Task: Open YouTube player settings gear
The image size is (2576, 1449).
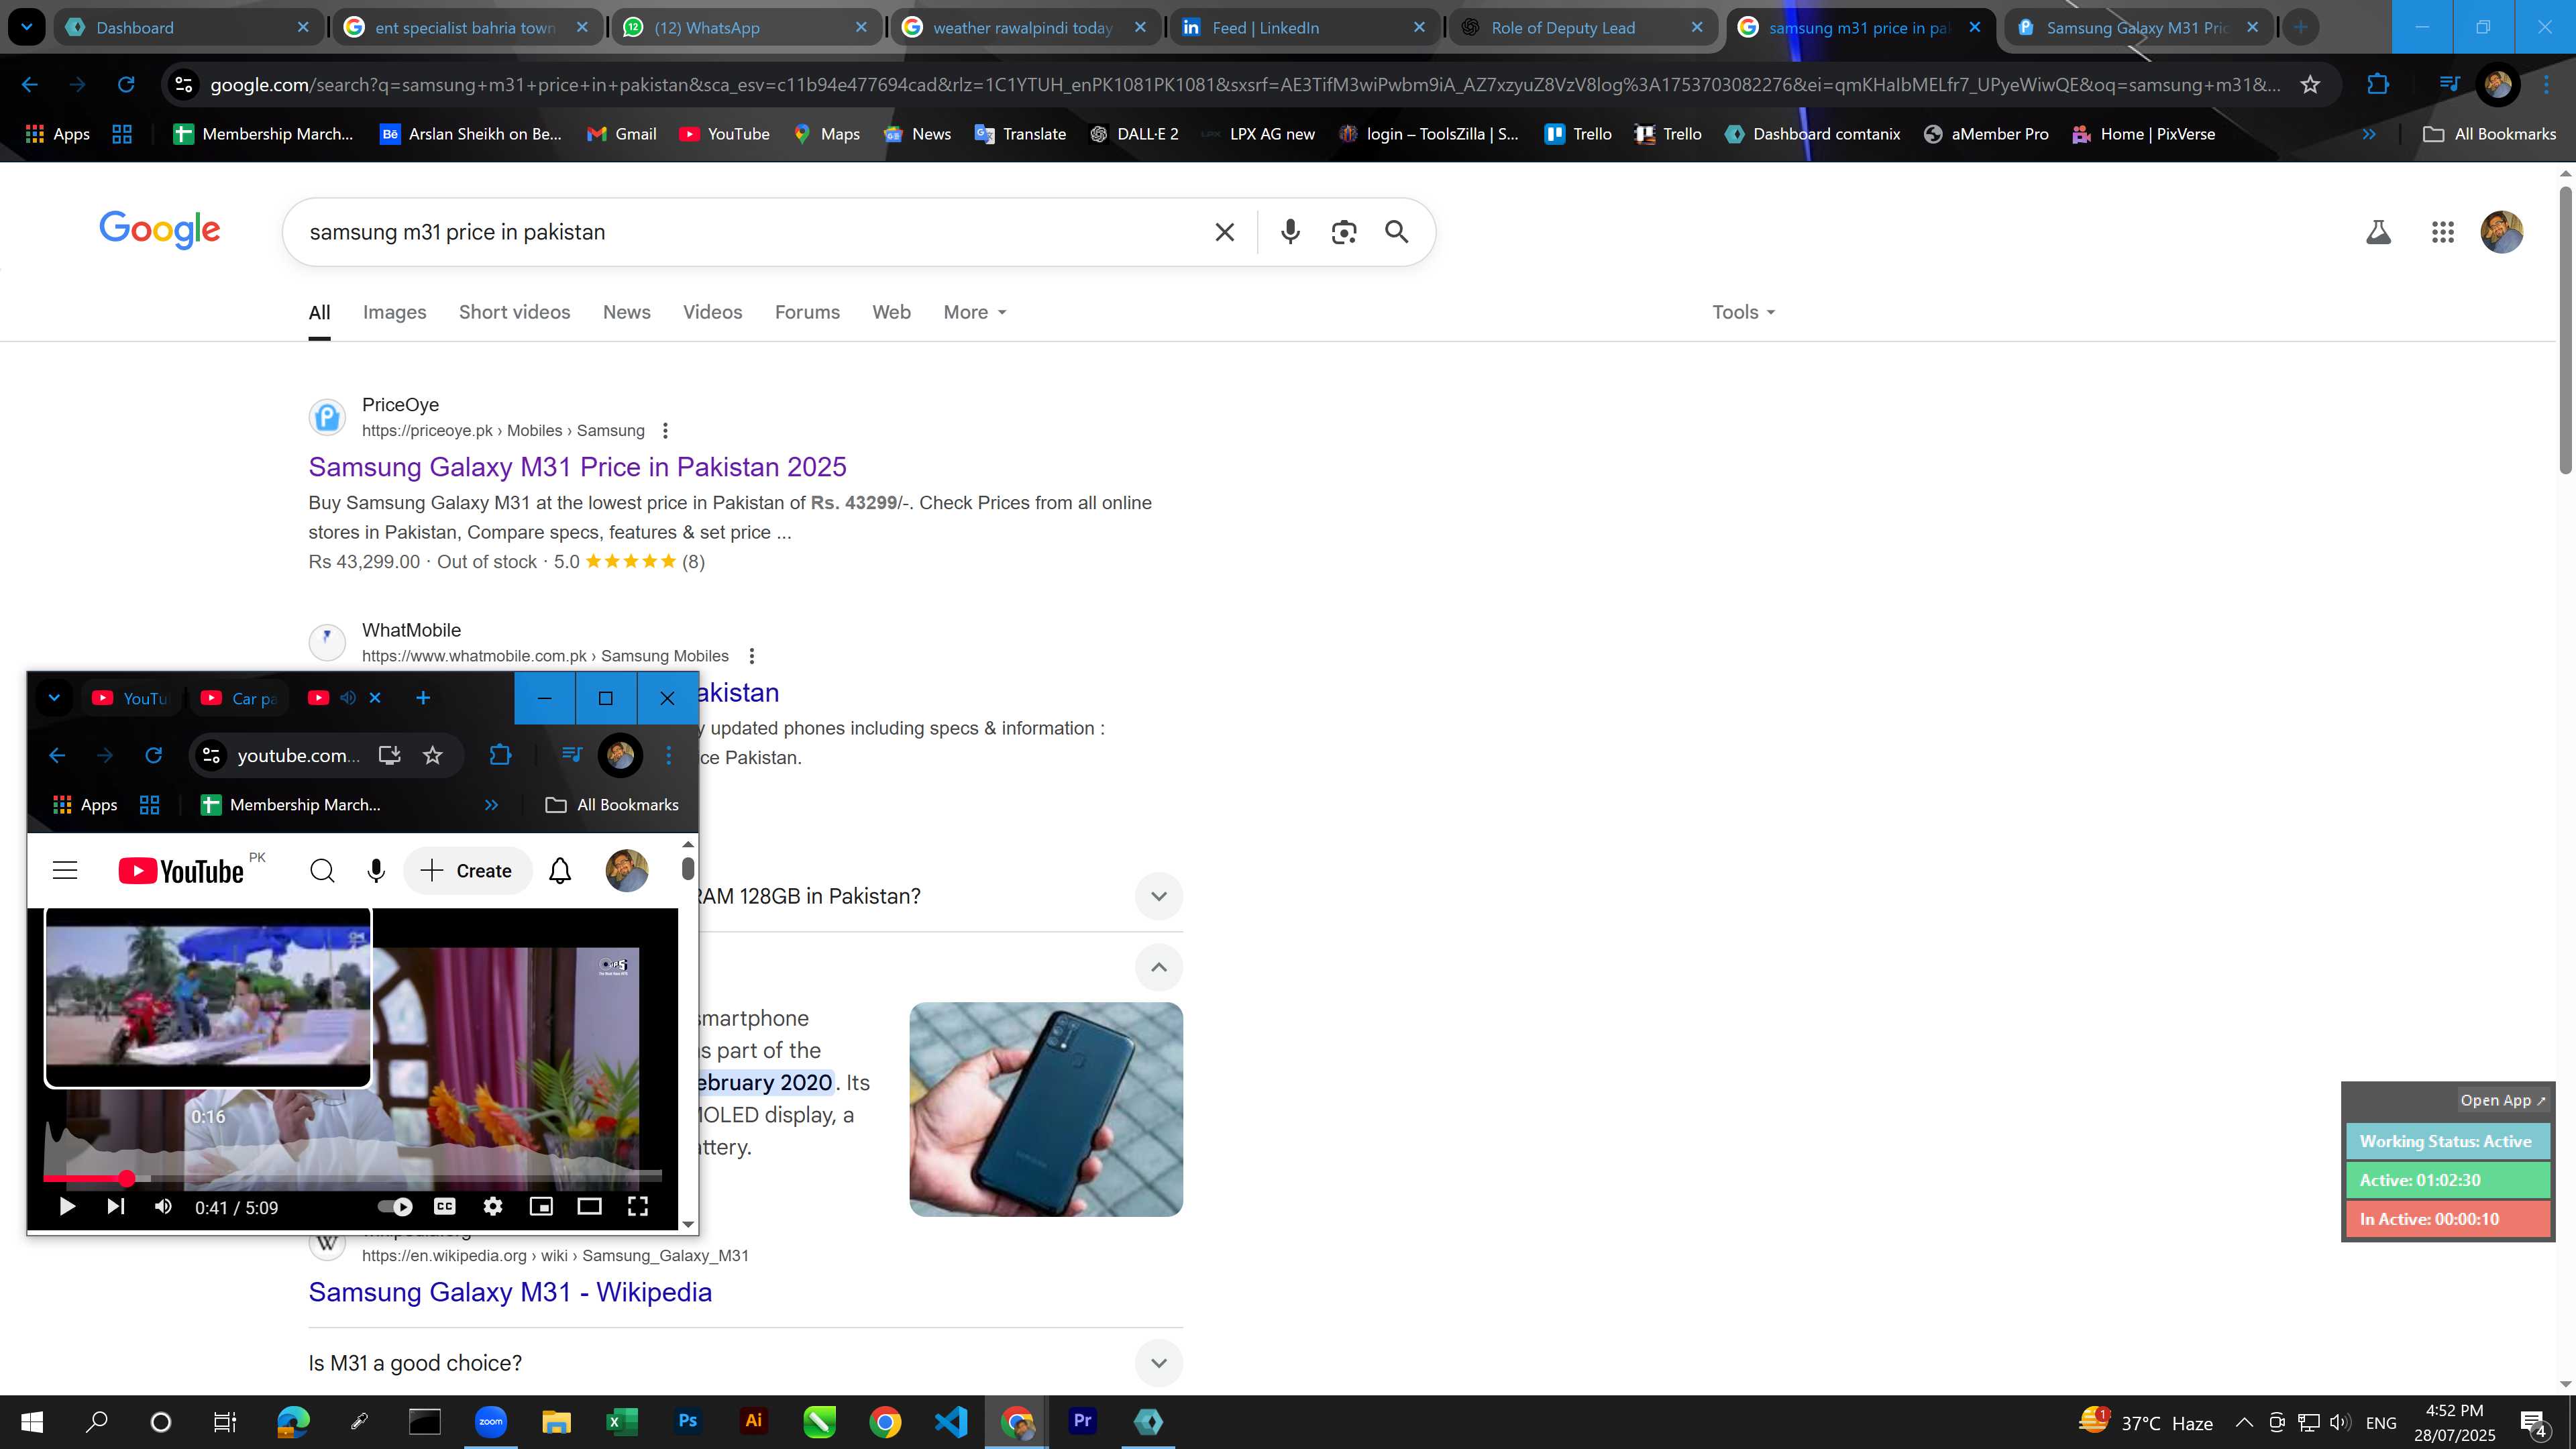Action: [493, 1207]
